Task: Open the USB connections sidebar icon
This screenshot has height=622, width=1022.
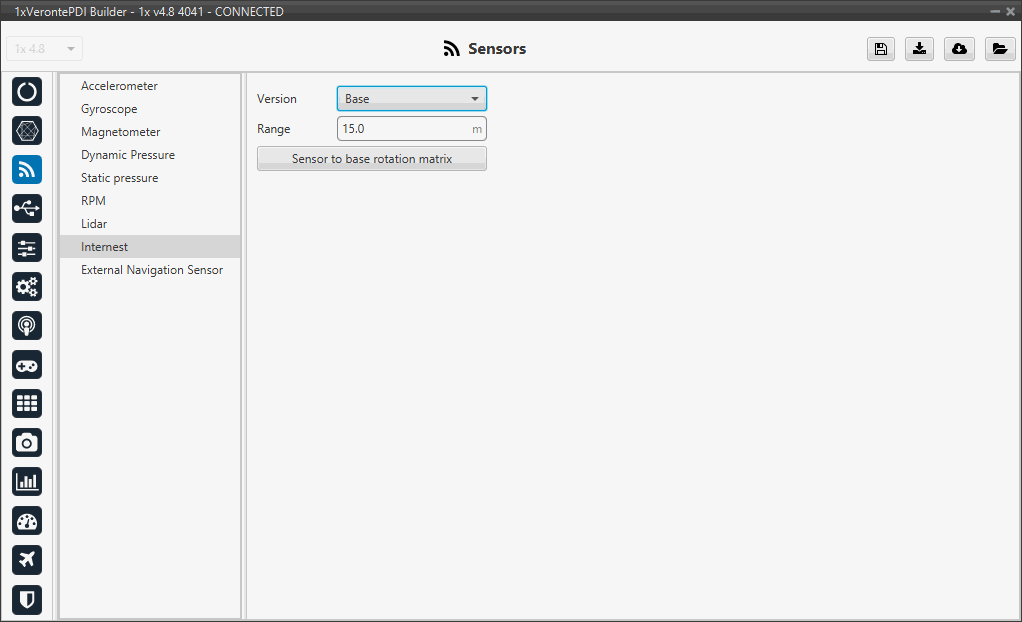Action: [27, 209]
